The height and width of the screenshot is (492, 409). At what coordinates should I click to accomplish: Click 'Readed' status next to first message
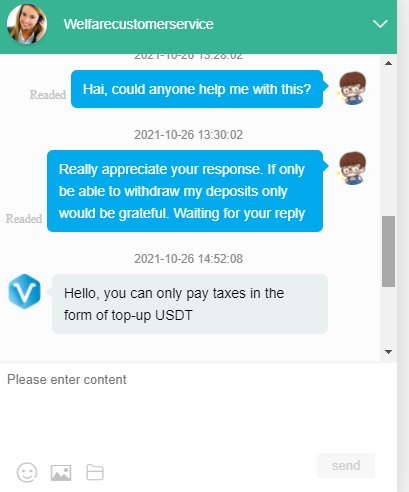pyautogui.click(x=48, y=95)
